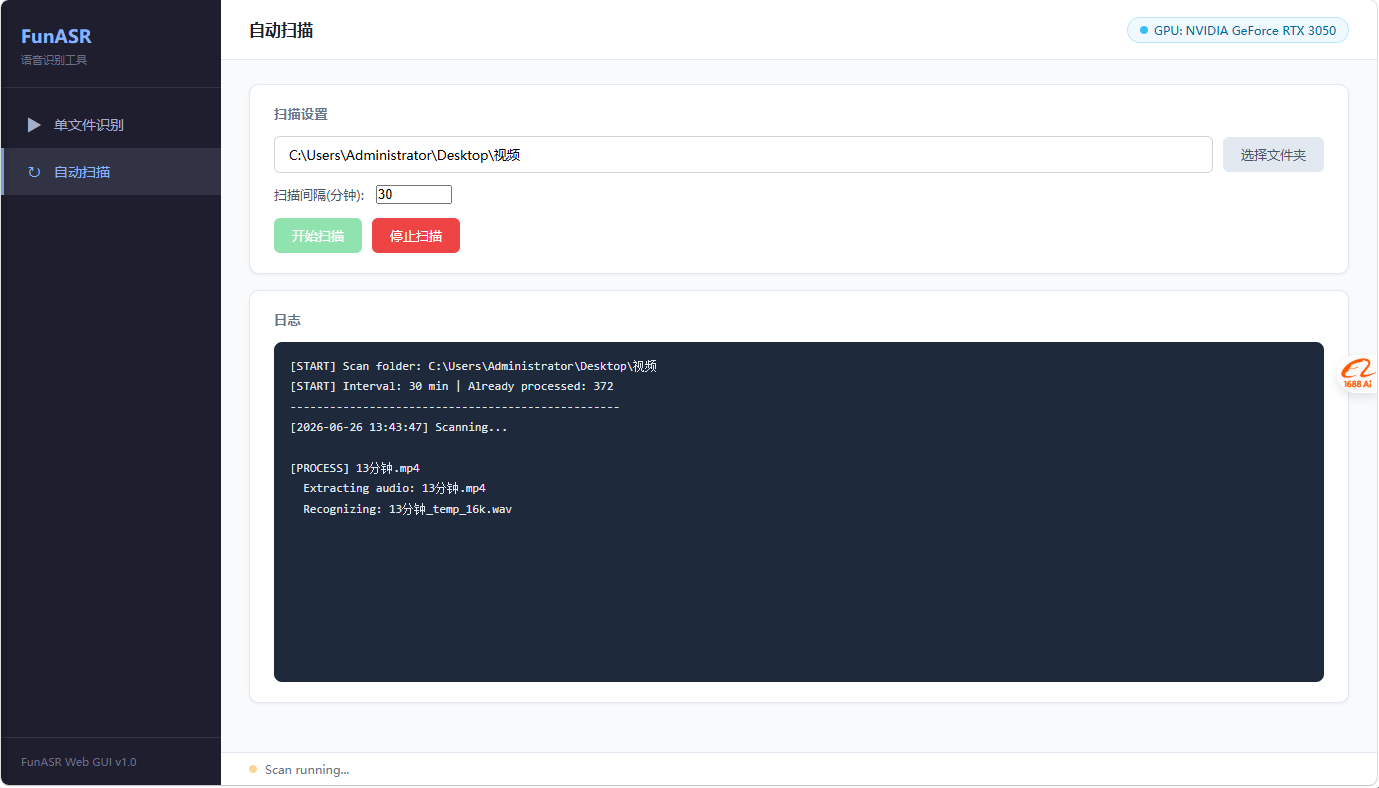Focus the 扫描间隔 minutes input box
1379x788 pixels.
[414, 195]
